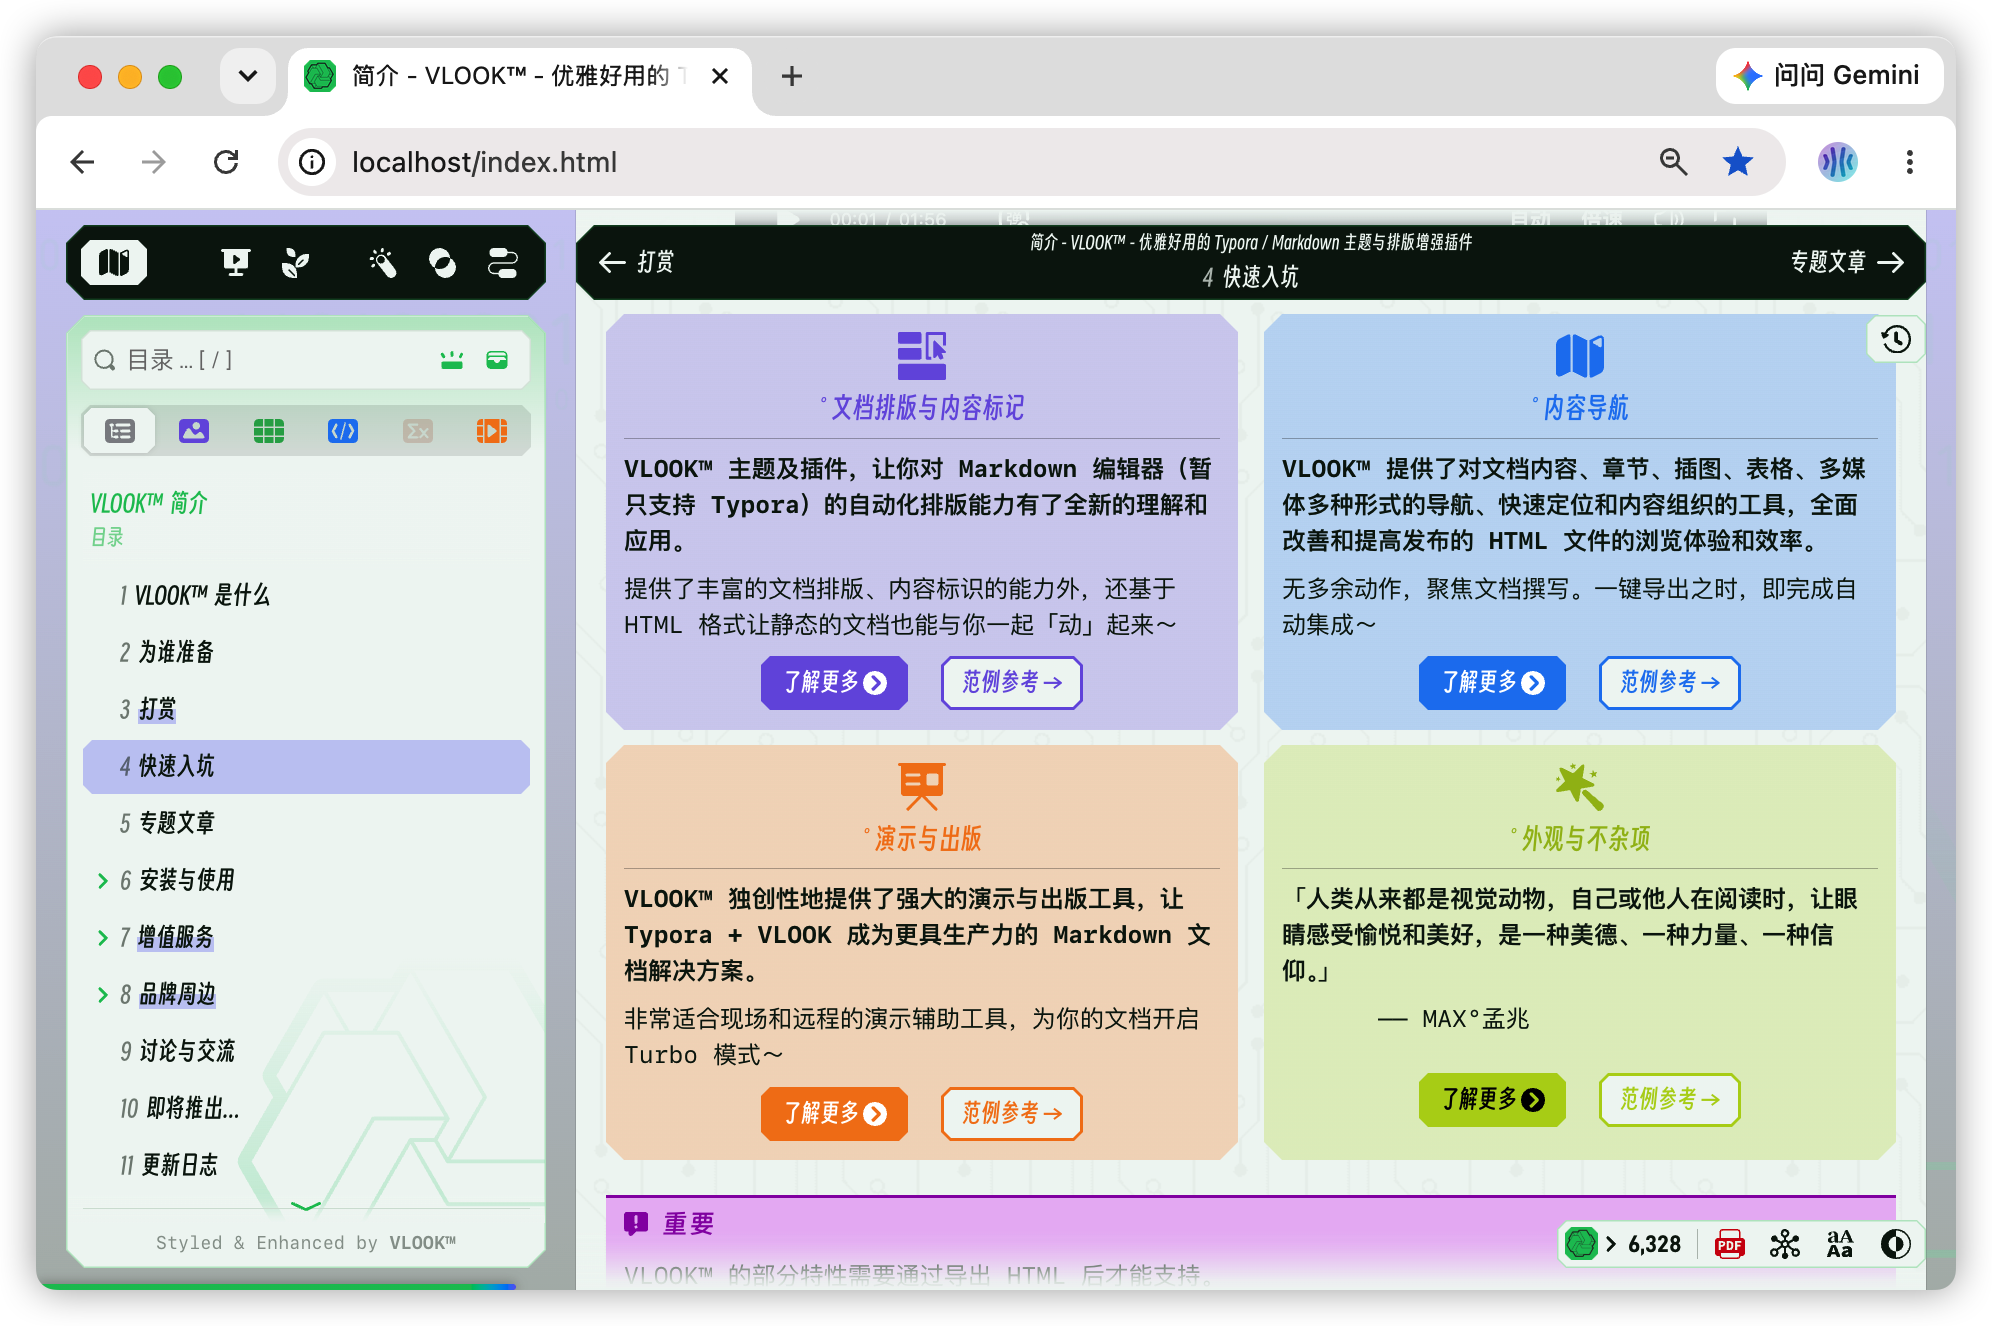Click purple 了解更多 under 文档排版与内容标记
Viewport: 1992px width, 1326px height.
point(834,683)
